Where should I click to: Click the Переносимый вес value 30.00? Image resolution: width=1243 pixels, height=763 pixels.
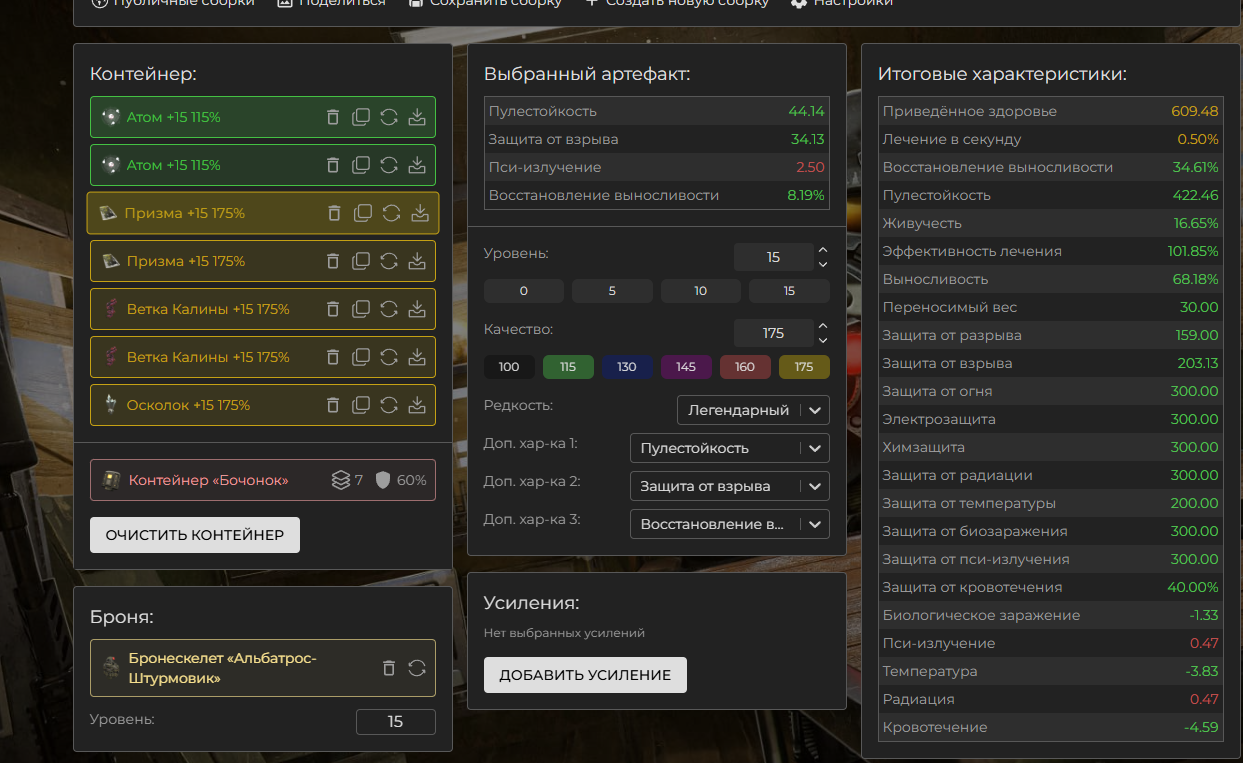click(x=1199, y=307)
